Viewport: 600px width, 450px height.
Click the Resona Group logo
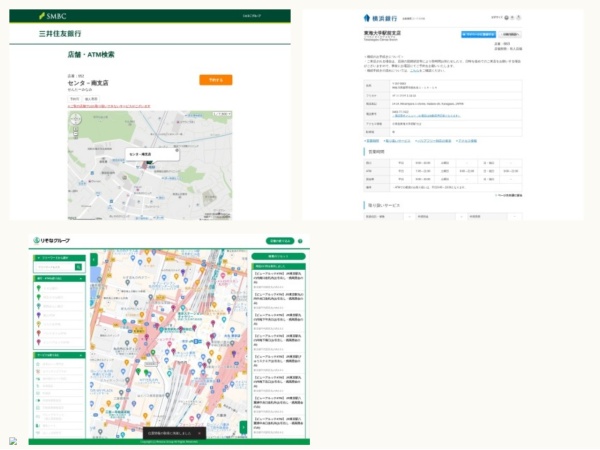pos(52,240)
